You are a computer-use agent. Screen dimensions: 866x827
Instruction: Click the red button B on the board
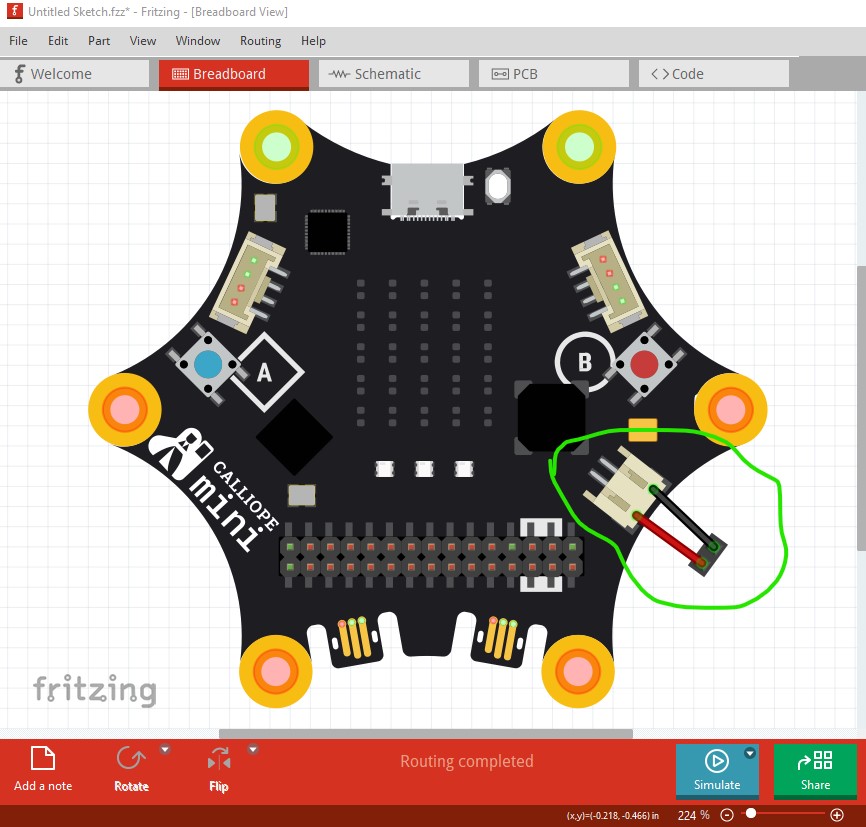point(644,364)
